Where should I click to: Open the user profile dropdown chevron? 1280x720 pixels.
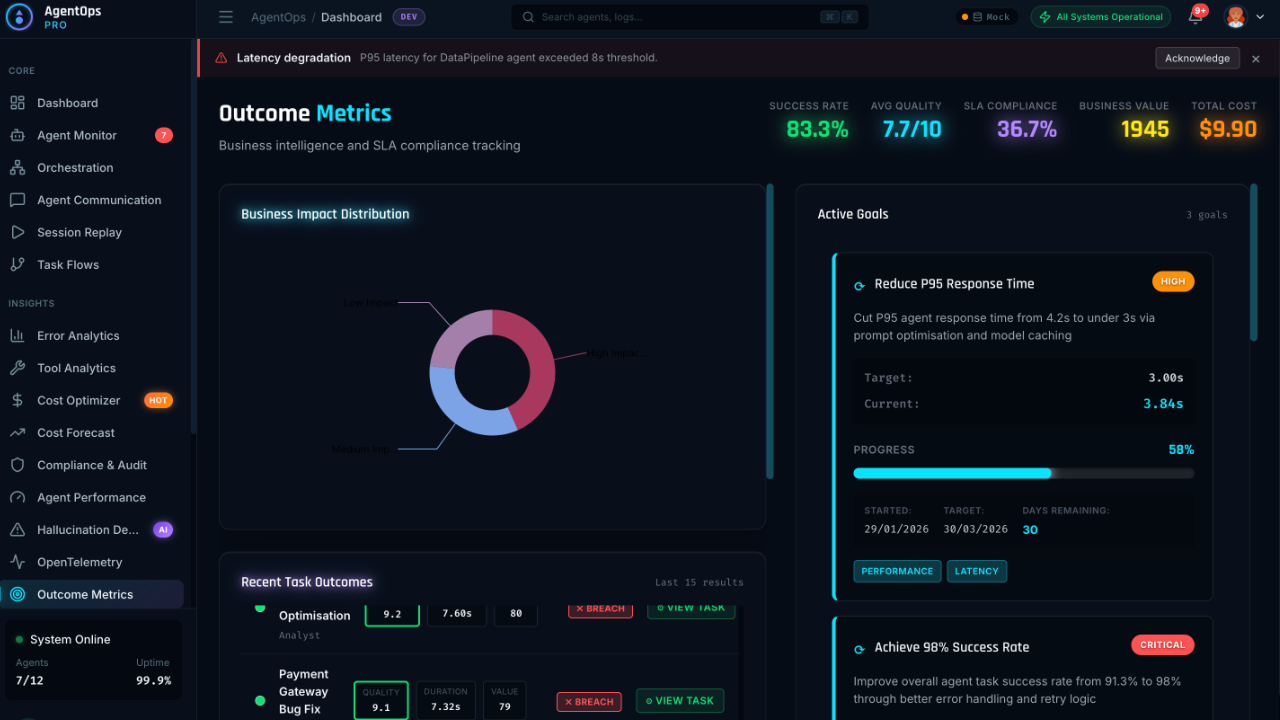1259,17
